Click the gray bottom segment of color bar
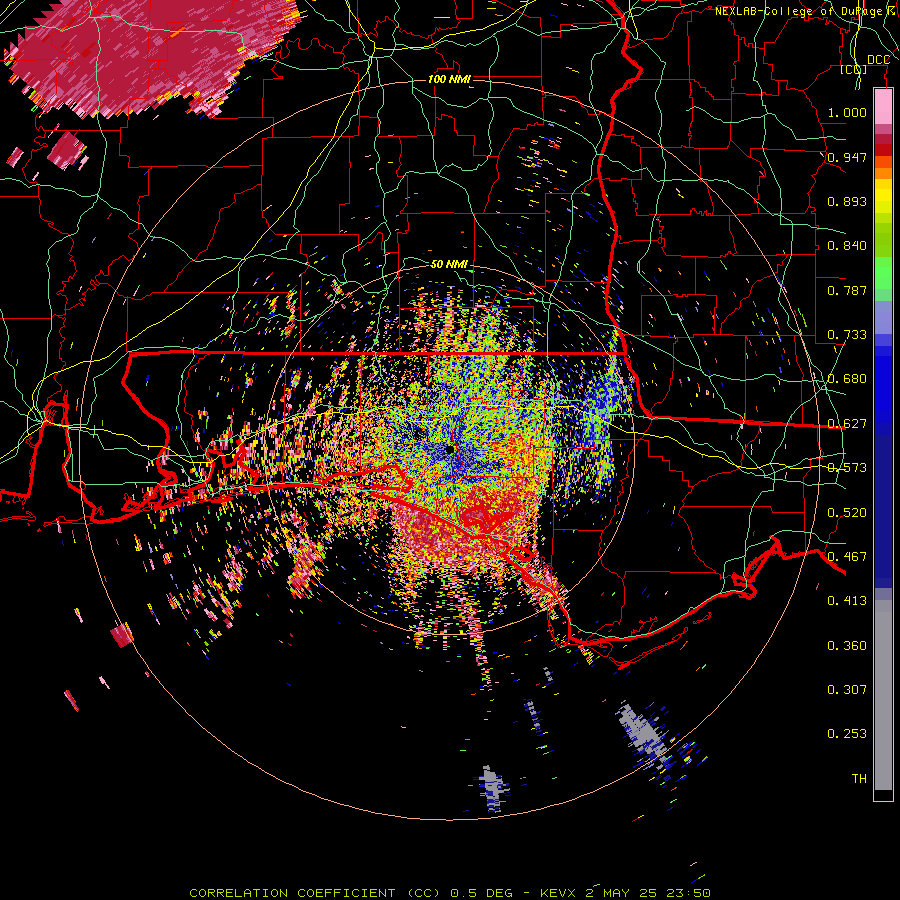Image resolution: width=900 pixels, height=900 pixels. coord(883,695)
